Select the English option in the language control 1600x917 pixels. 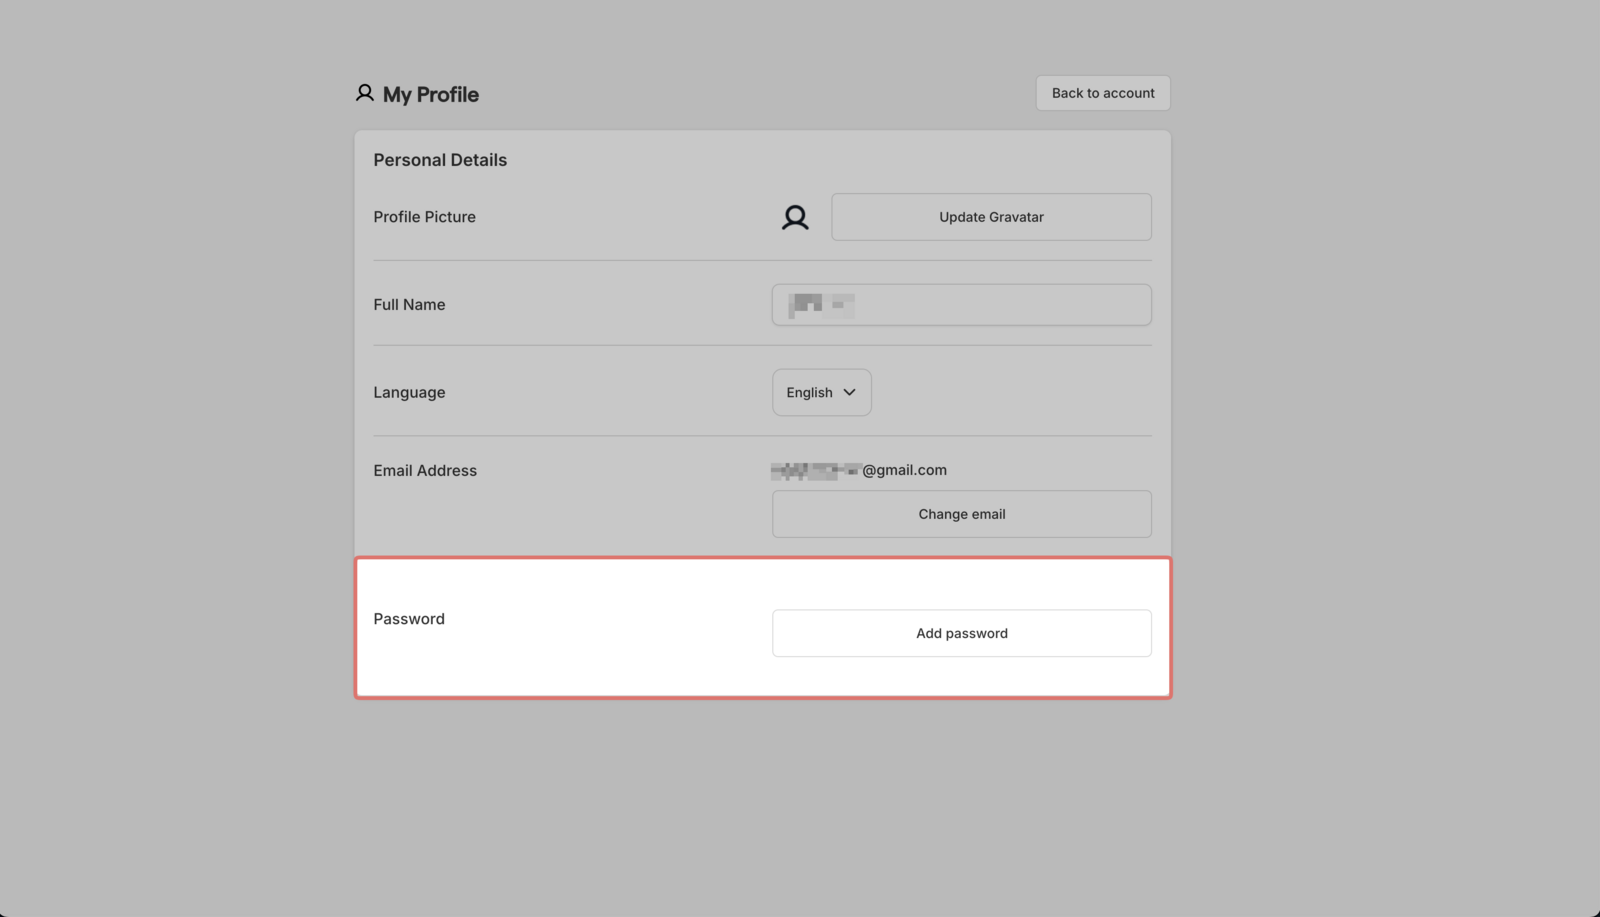[808, 392]
